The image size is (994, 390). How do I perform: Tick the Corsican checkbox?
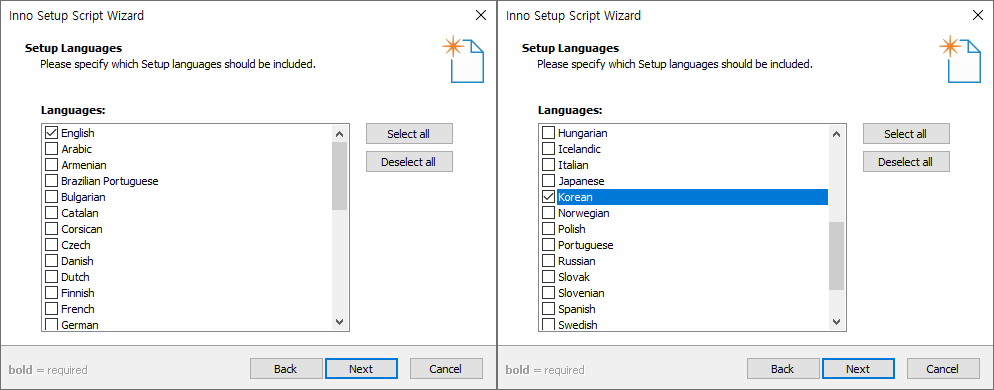point(51,229)
